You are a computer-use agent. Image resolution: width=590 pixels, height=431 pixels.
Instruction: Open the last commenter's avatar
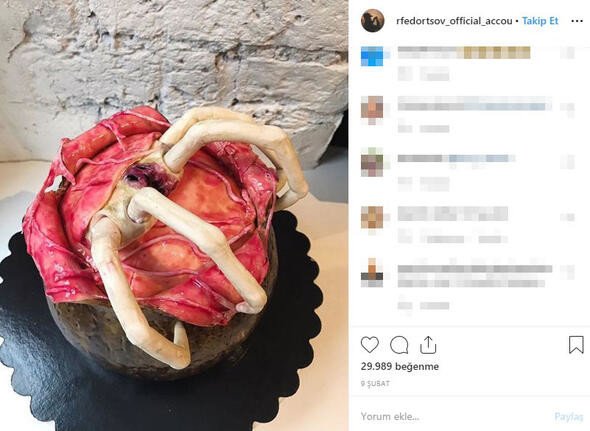[372, 273]
